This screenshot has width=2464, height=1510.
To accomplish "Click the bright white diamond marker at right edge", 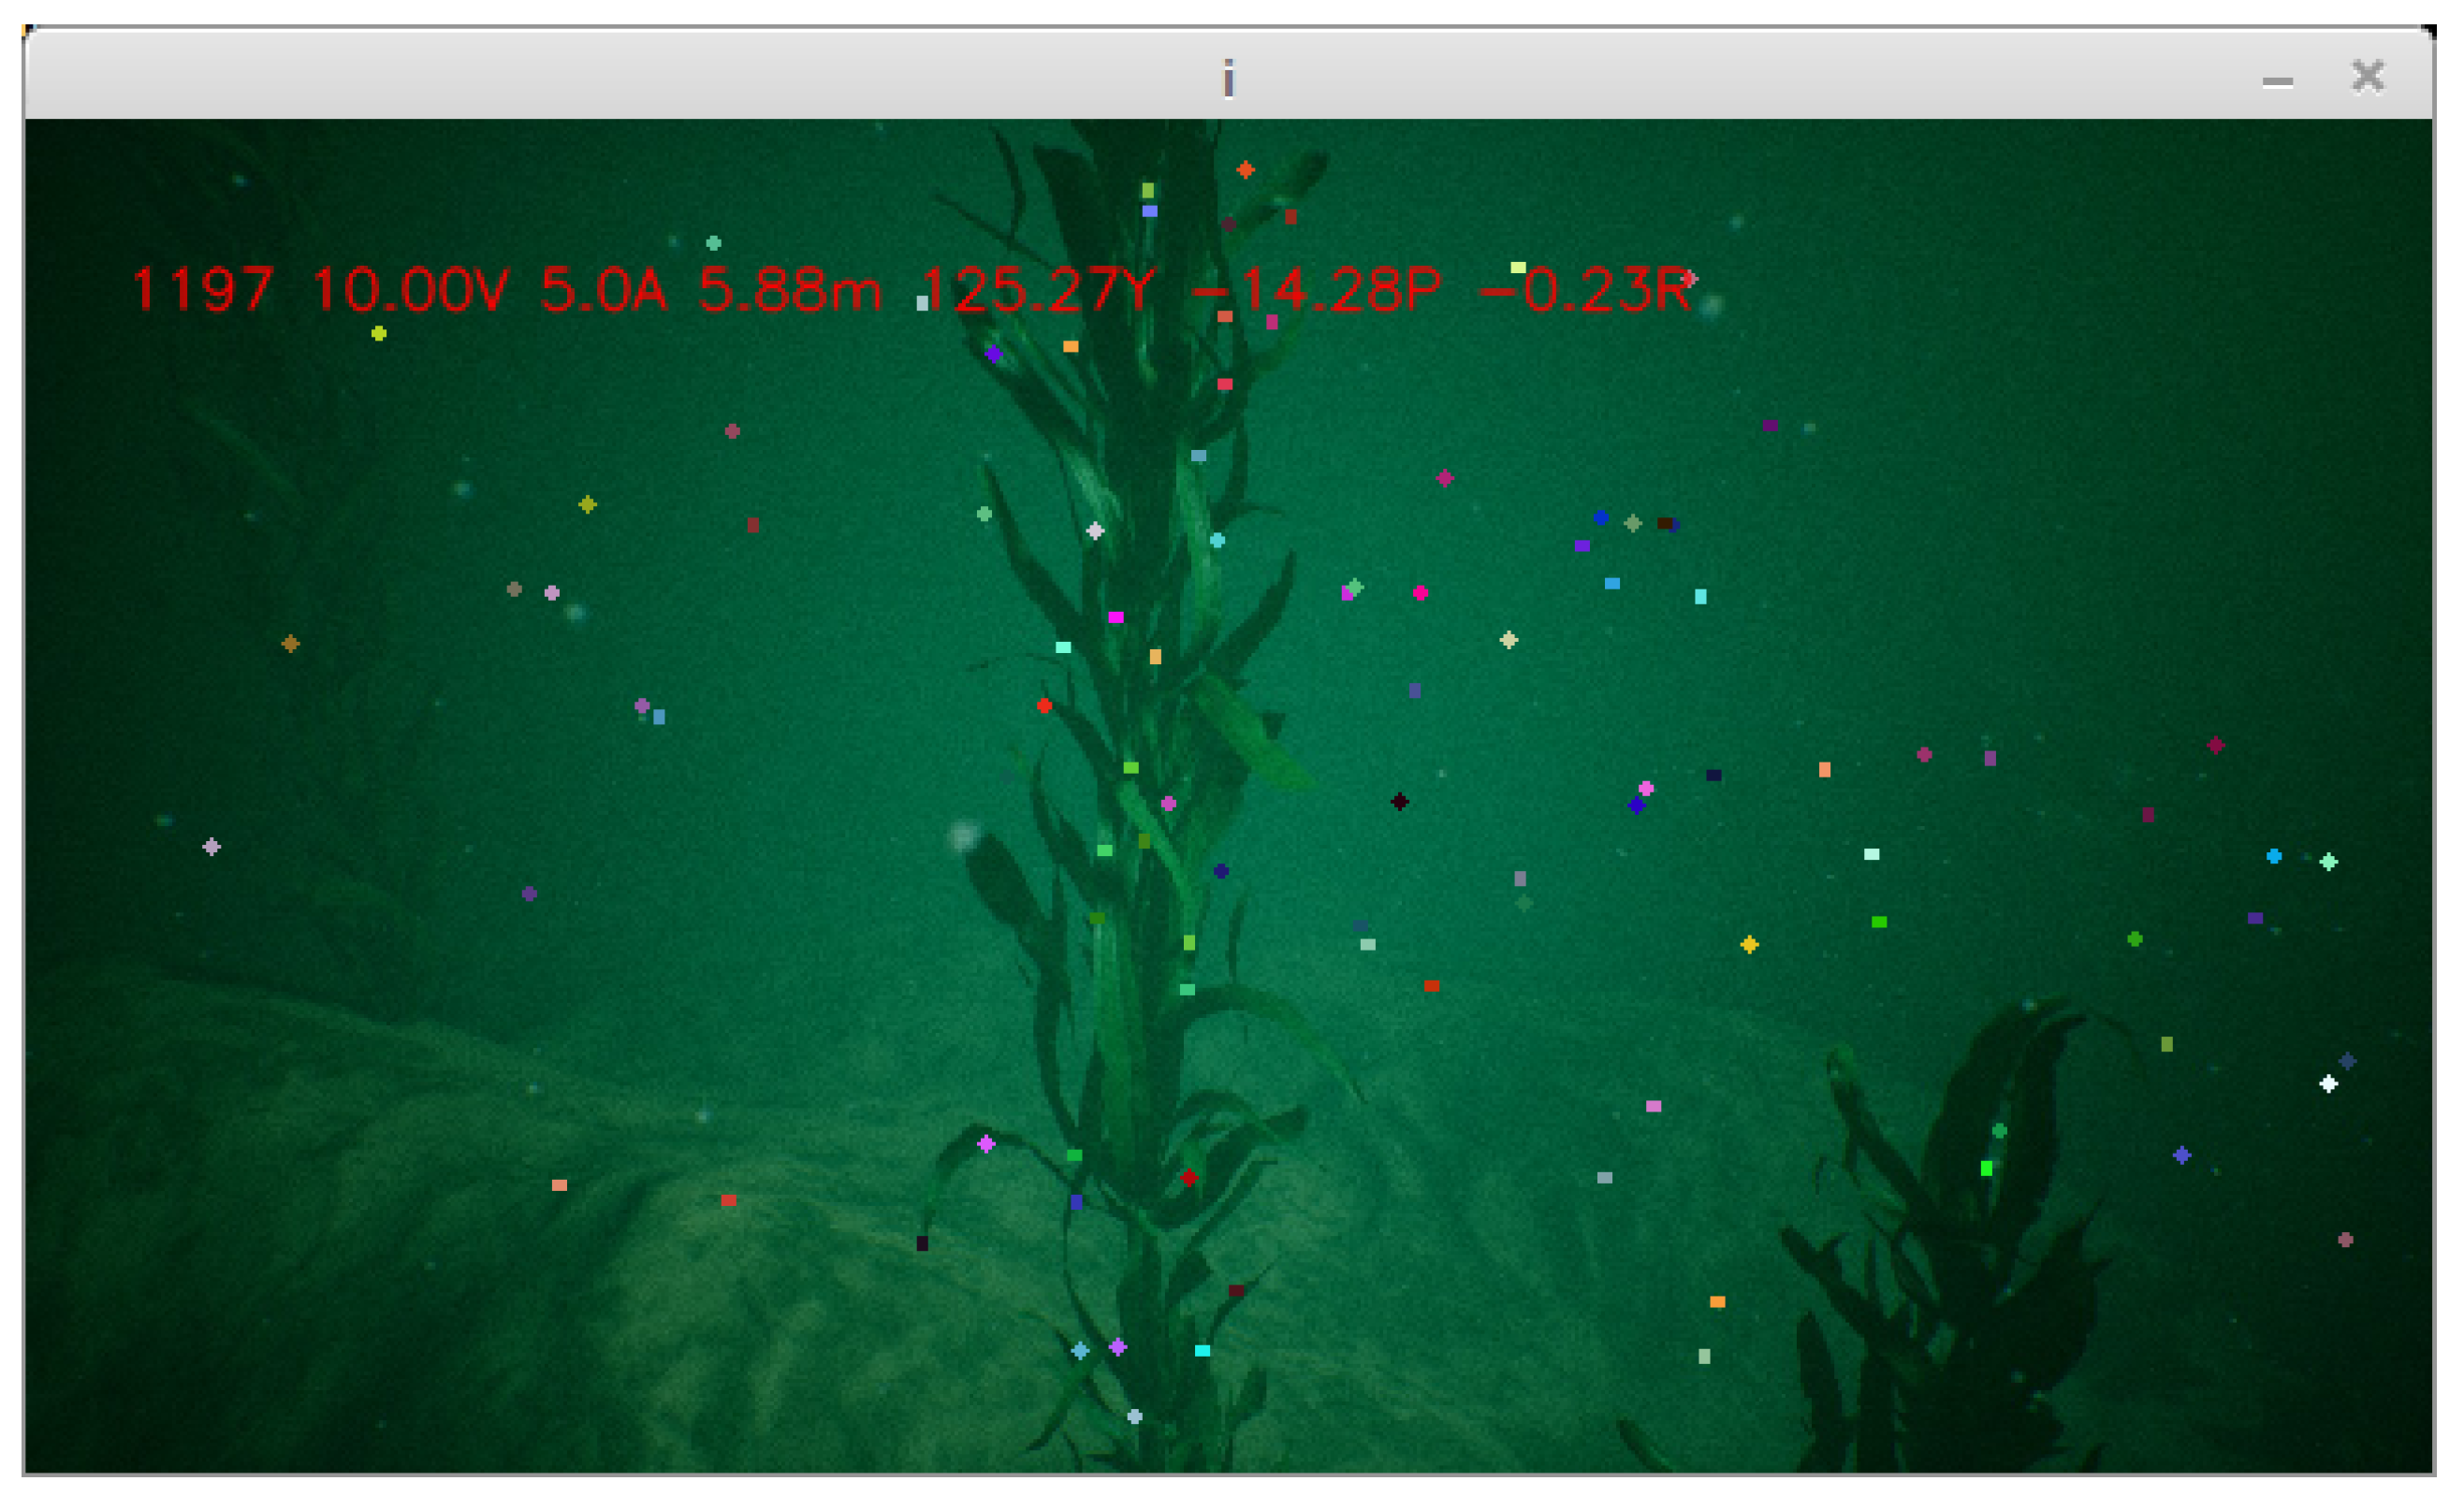I will pyautogui.click(x=2328, y=1084).
